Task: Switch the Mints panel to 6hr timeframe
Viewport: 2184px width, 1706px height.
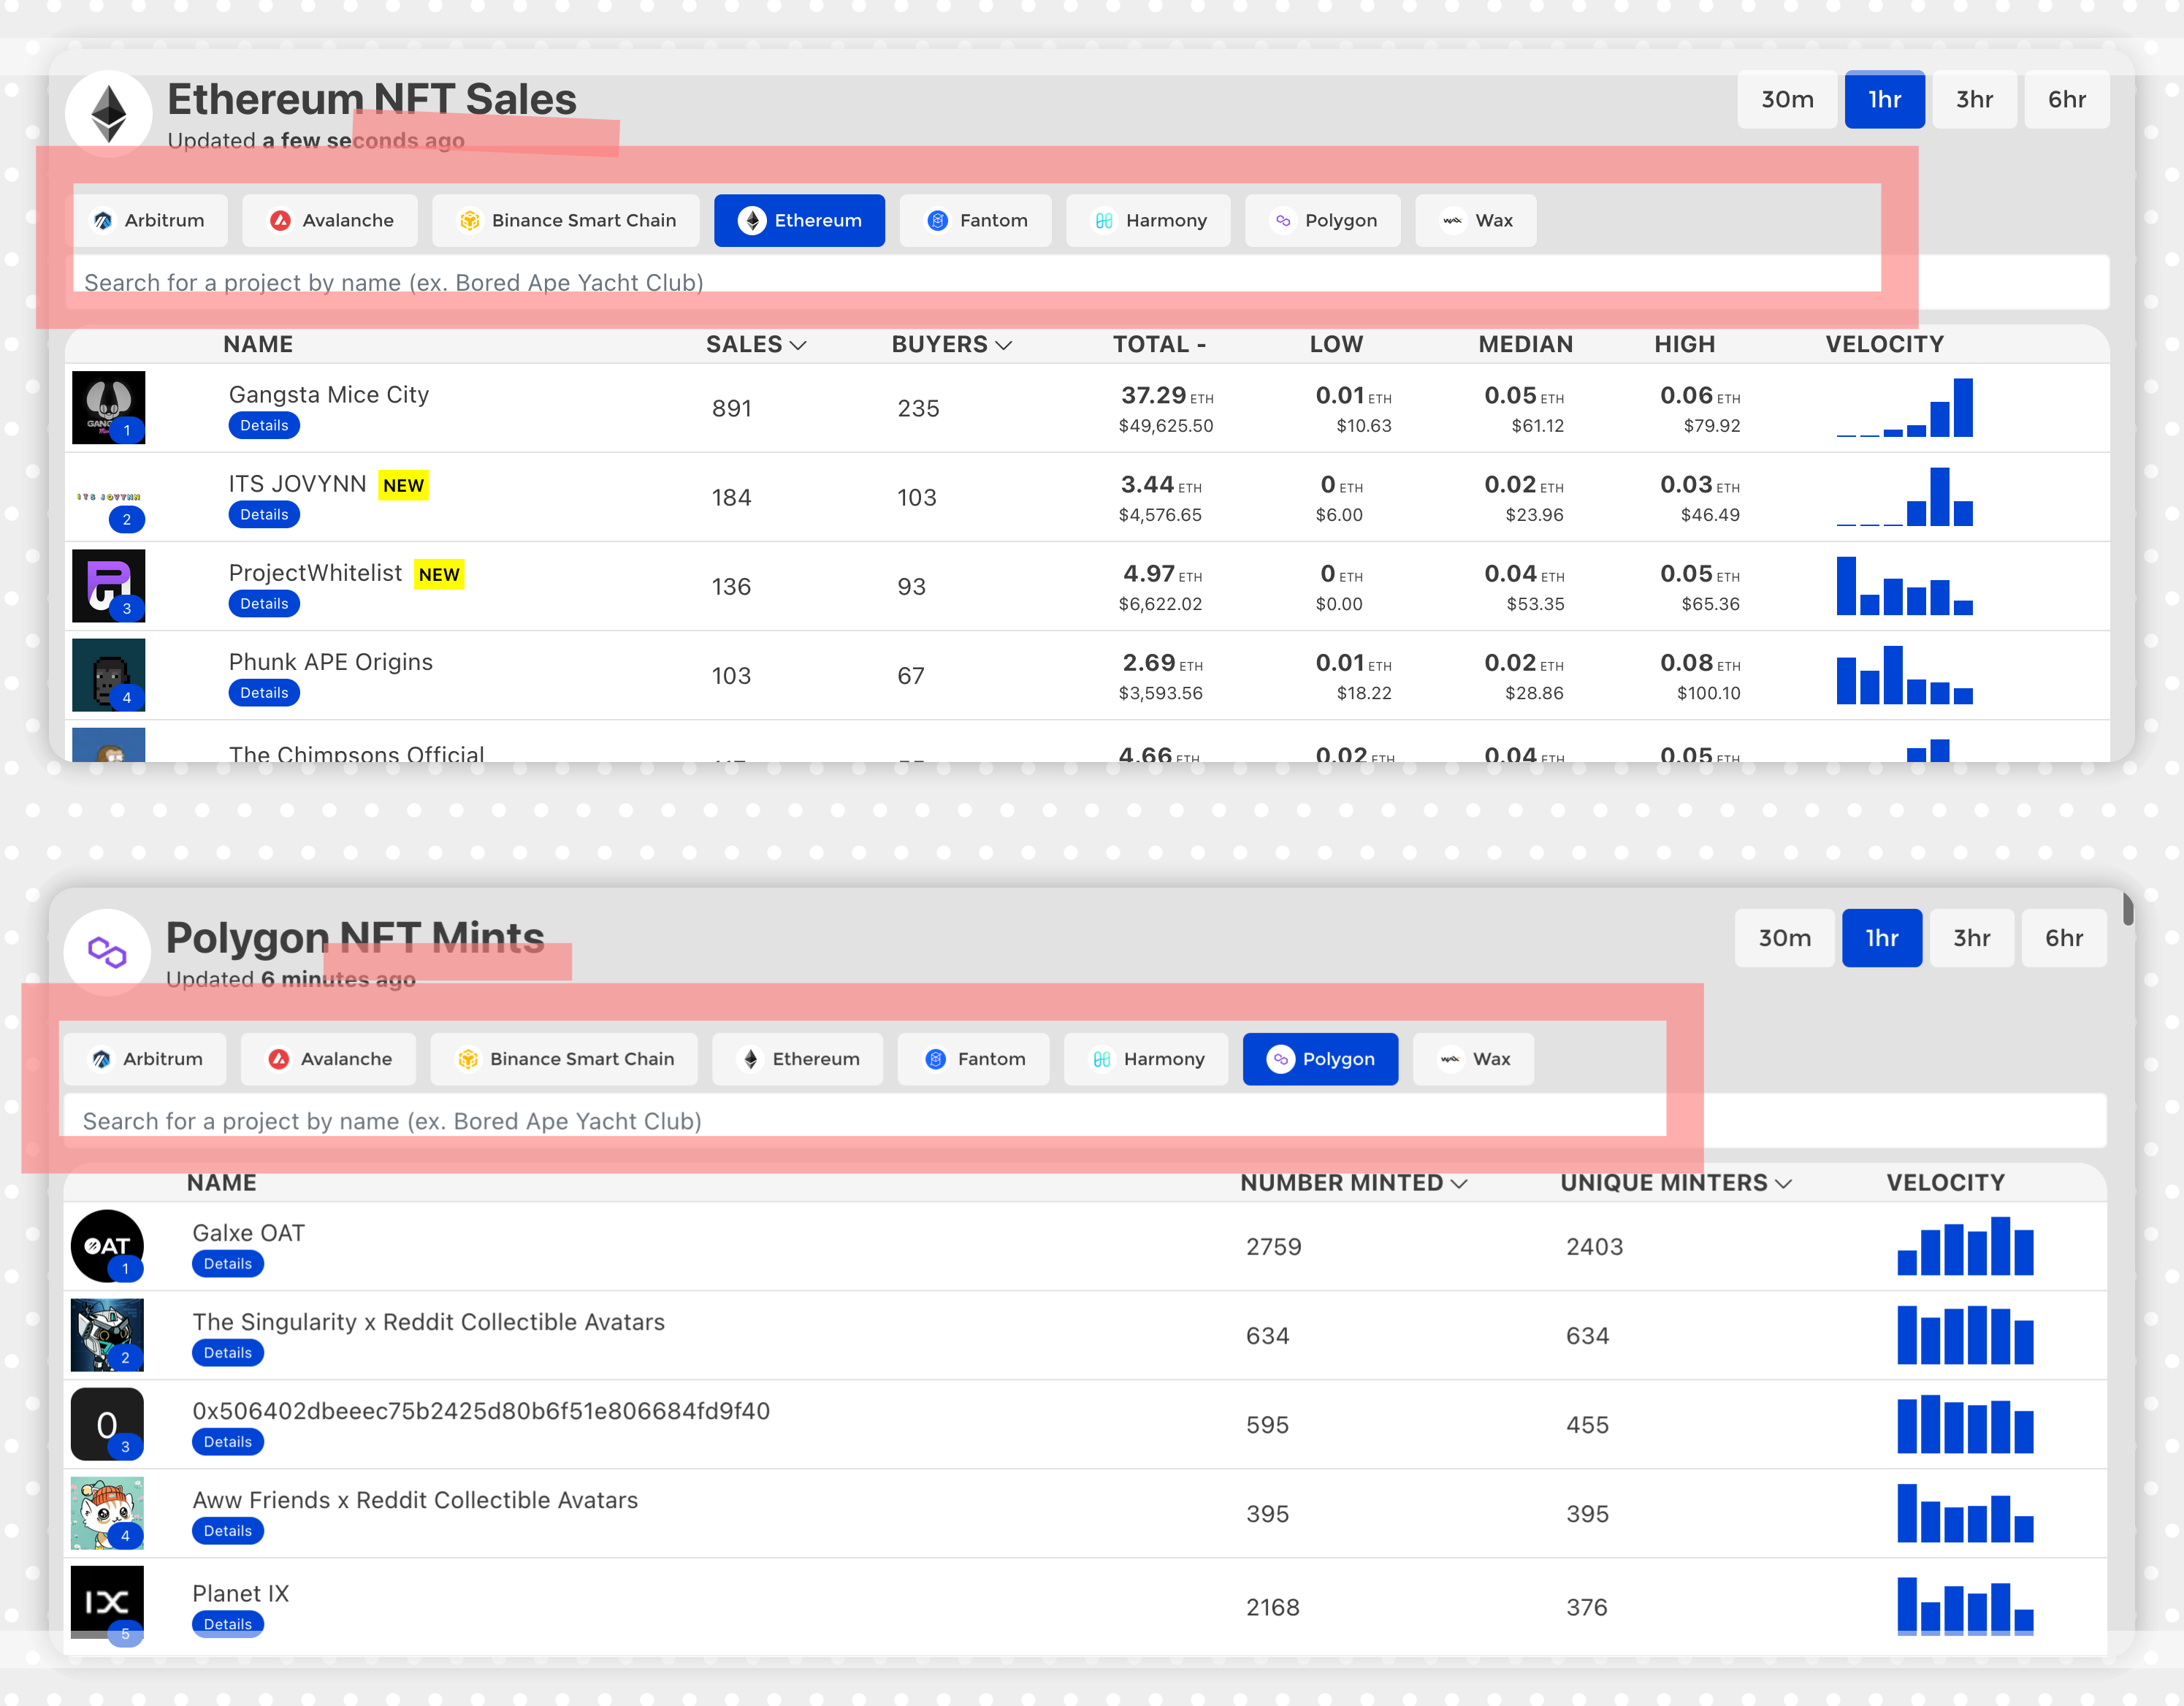Action: click(2064, 938)
